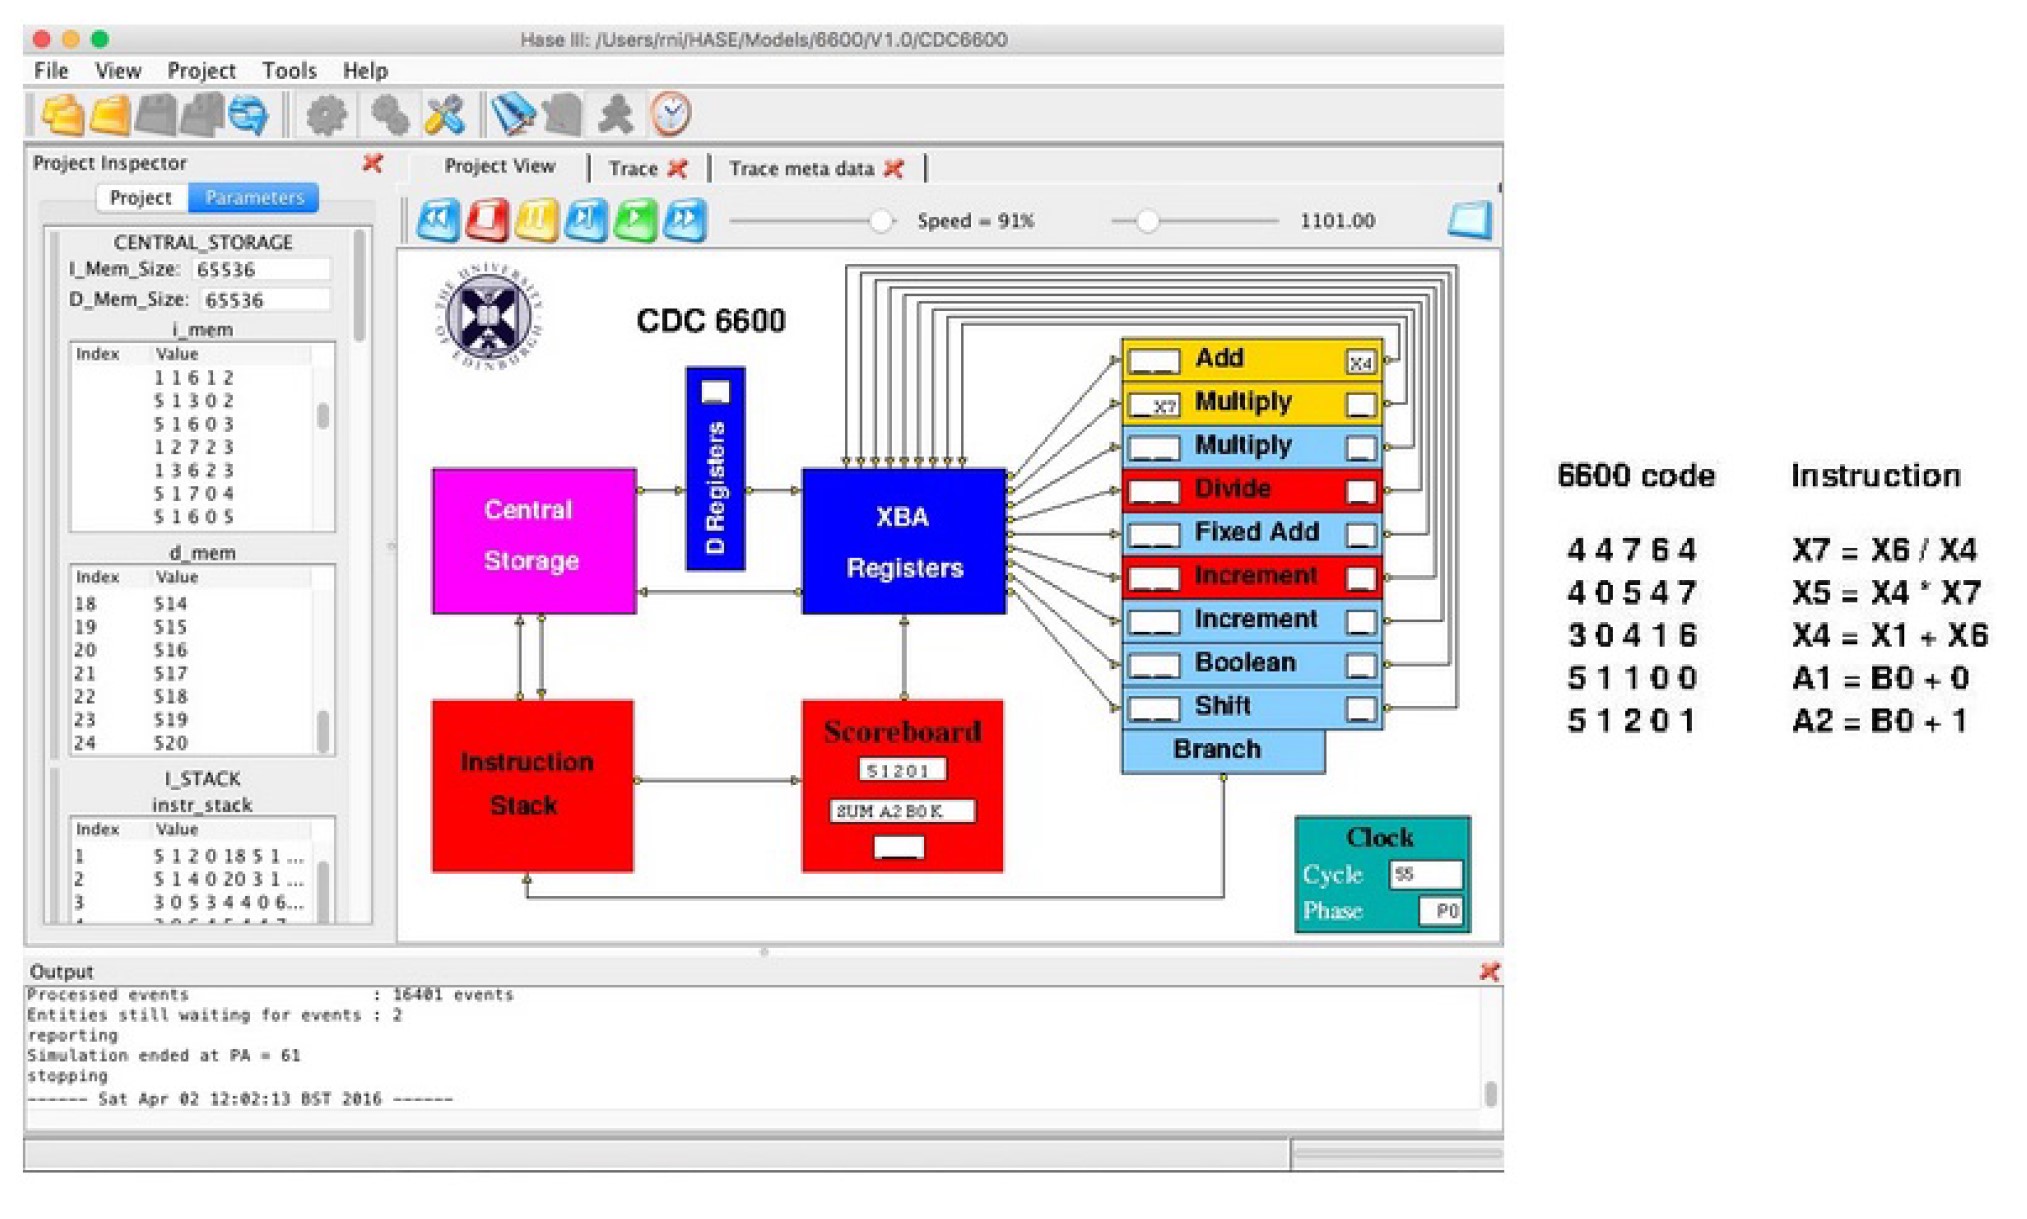
Task: Click the blue window icon beside 1101.00
Action: point(1469,220)
